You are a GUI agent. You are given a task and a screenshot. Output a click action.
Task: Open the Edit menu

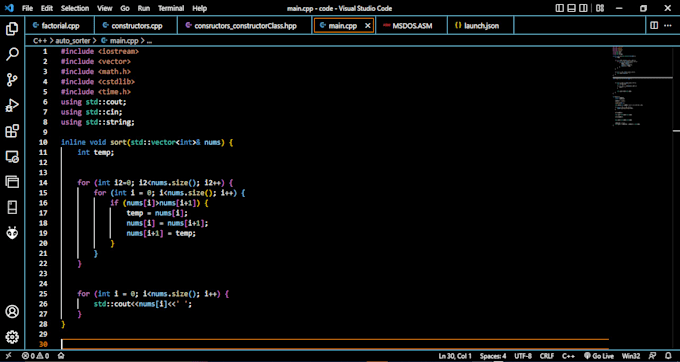click(x=47, y=8)
